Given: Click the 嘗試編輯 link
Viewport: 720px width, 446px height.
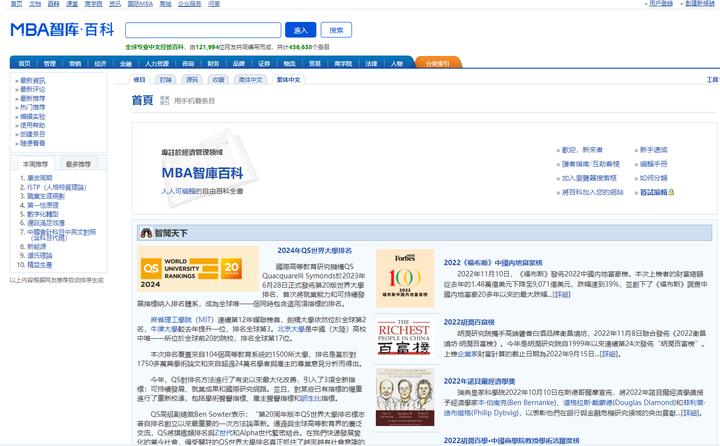Looking at the screenshot, I should 653,192.
